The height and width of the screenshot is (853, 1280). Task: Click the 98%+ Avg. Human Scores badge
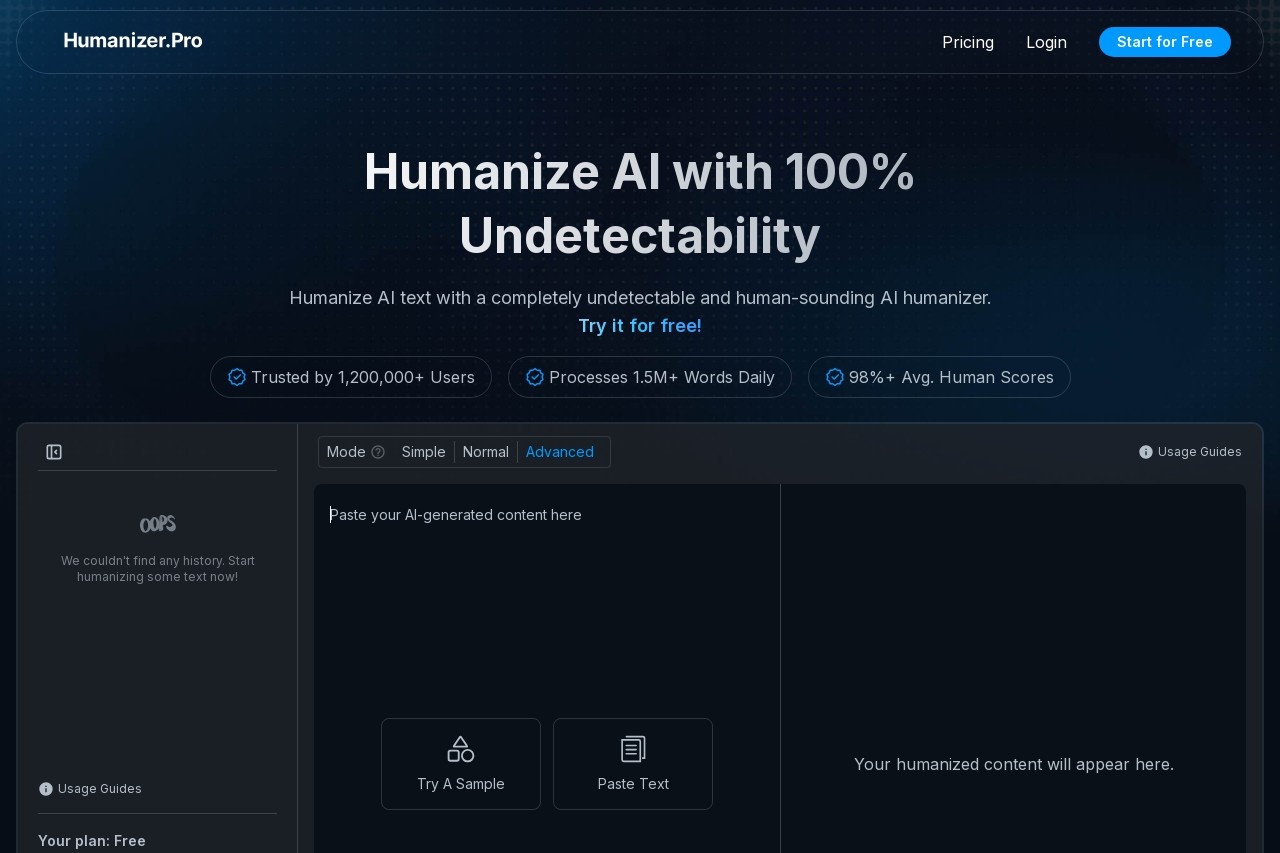[x=939, y=377]
